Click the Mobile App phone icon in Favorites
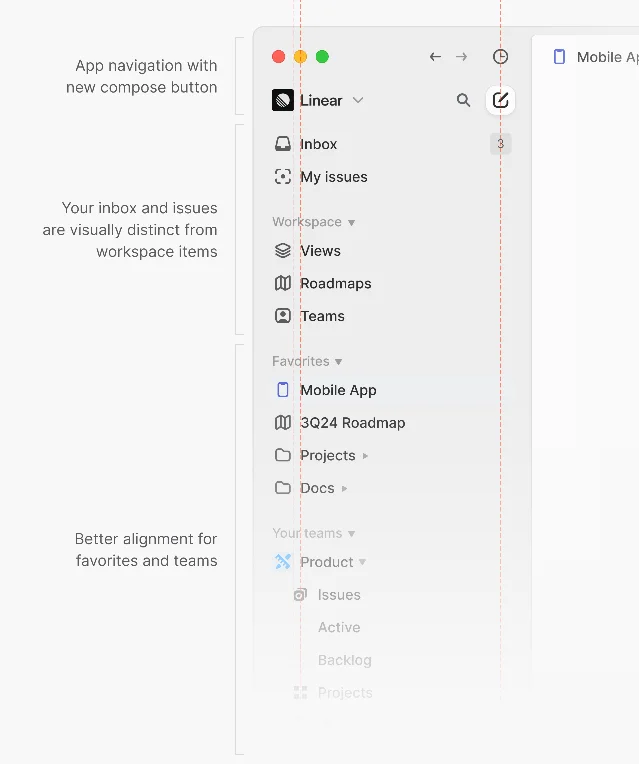 coord(283,390)
